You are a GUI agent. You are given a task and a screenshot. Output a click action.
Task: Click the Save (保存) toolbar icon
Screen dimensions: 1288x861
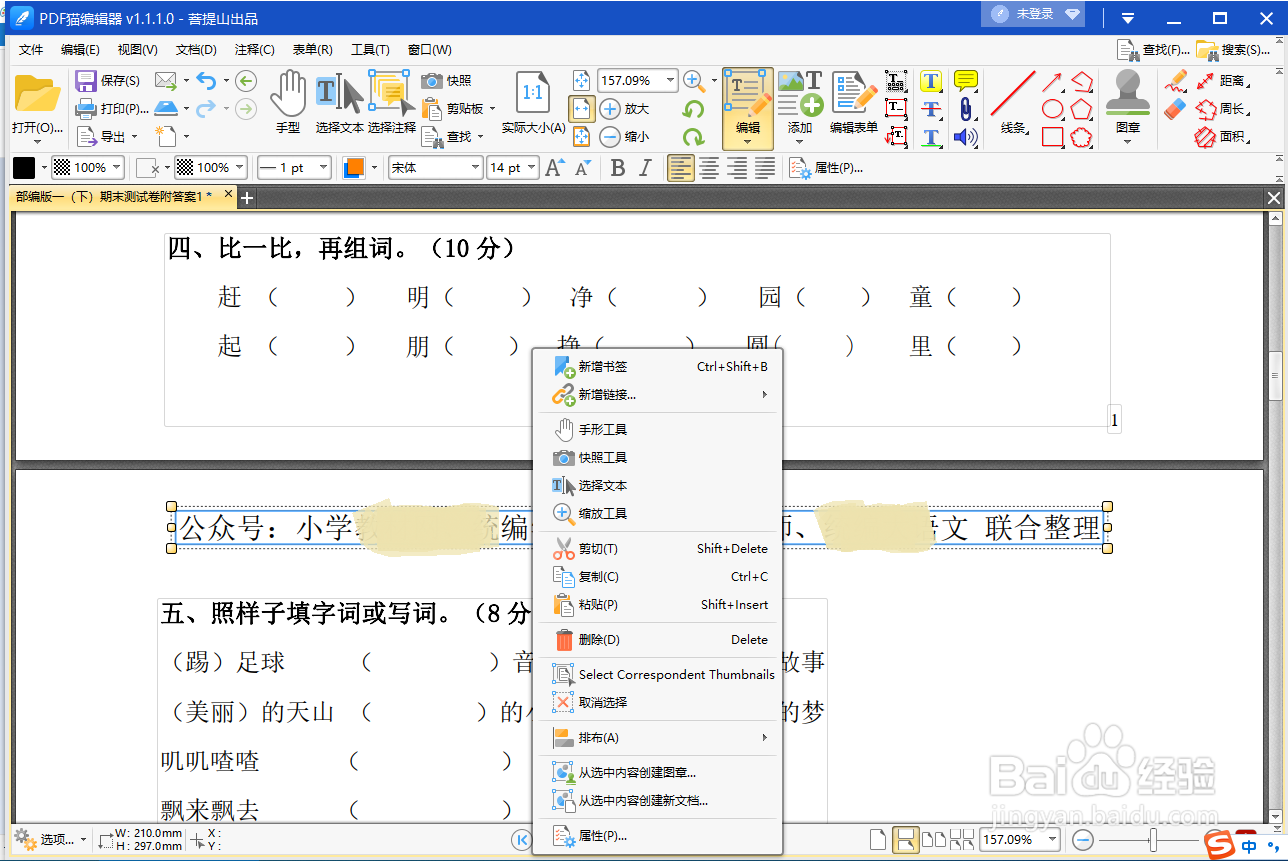click(86, 81)
